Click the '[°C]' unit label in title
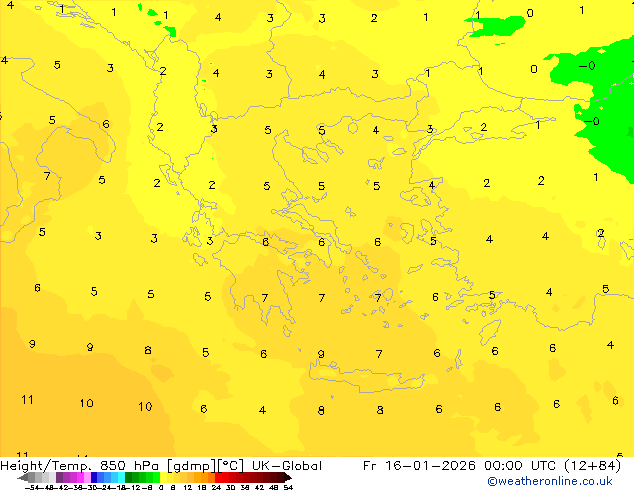The width and height of the screenshot is (634, 490). coord(230,466)
